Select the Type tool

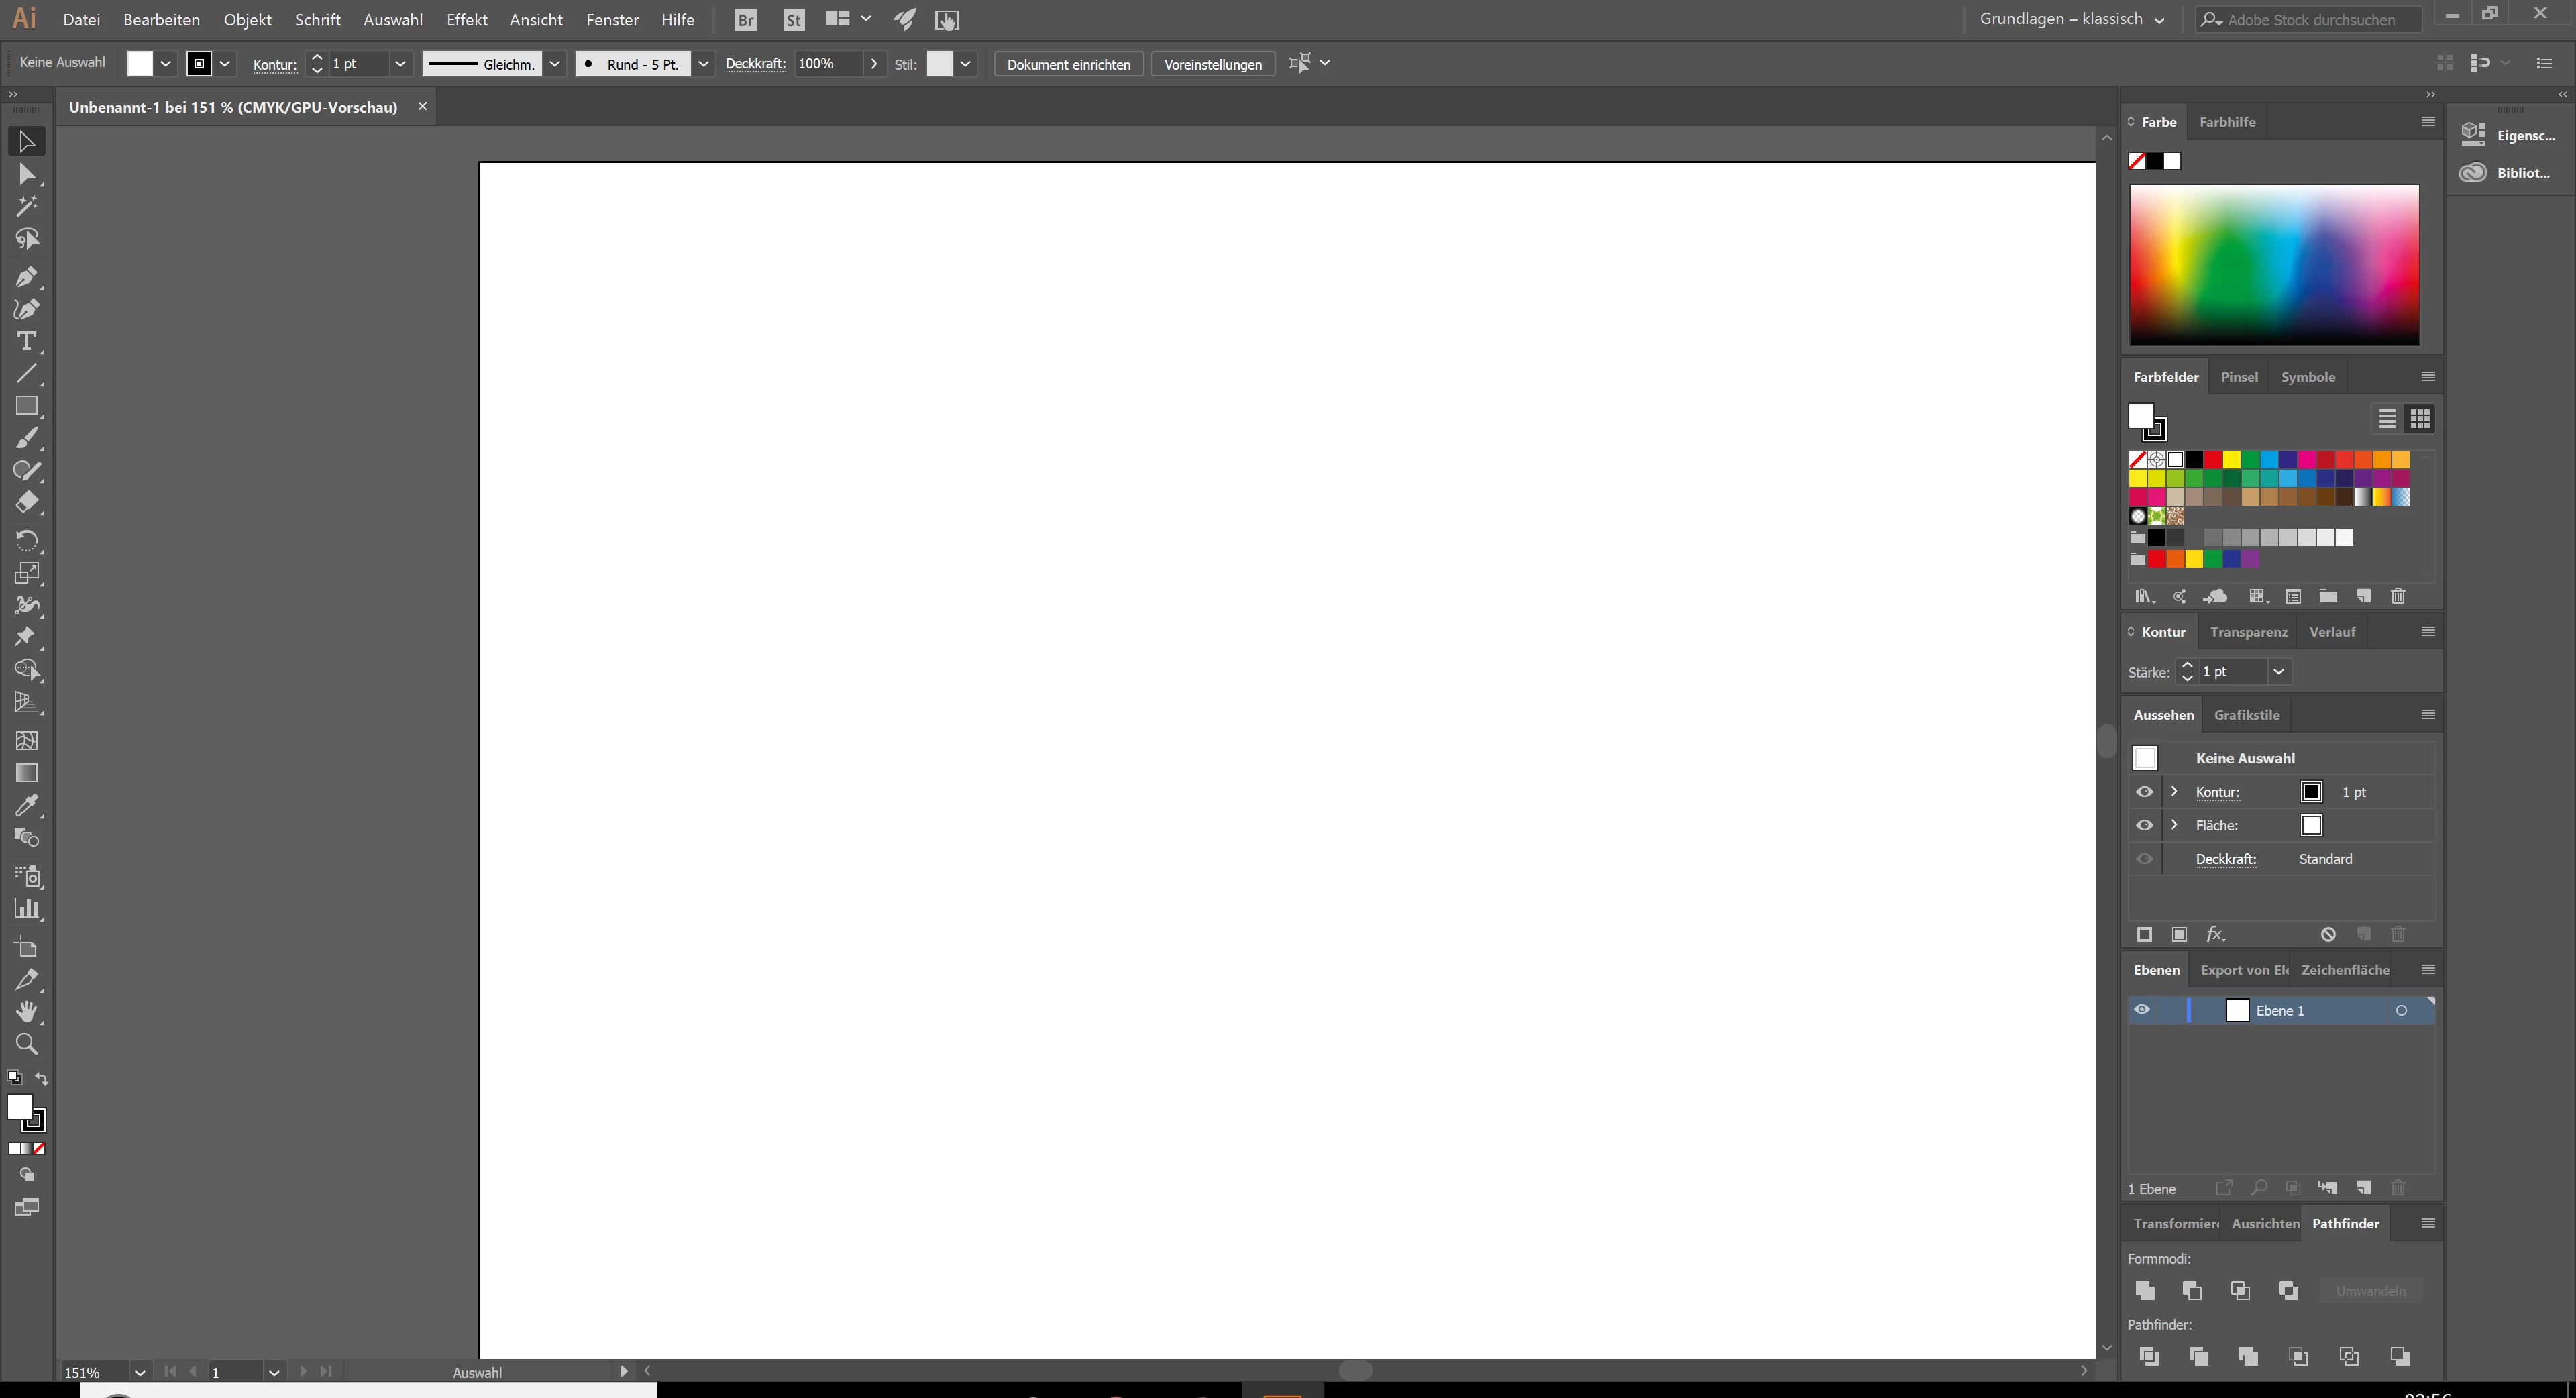pyautogui.click(x=26, y=342)
